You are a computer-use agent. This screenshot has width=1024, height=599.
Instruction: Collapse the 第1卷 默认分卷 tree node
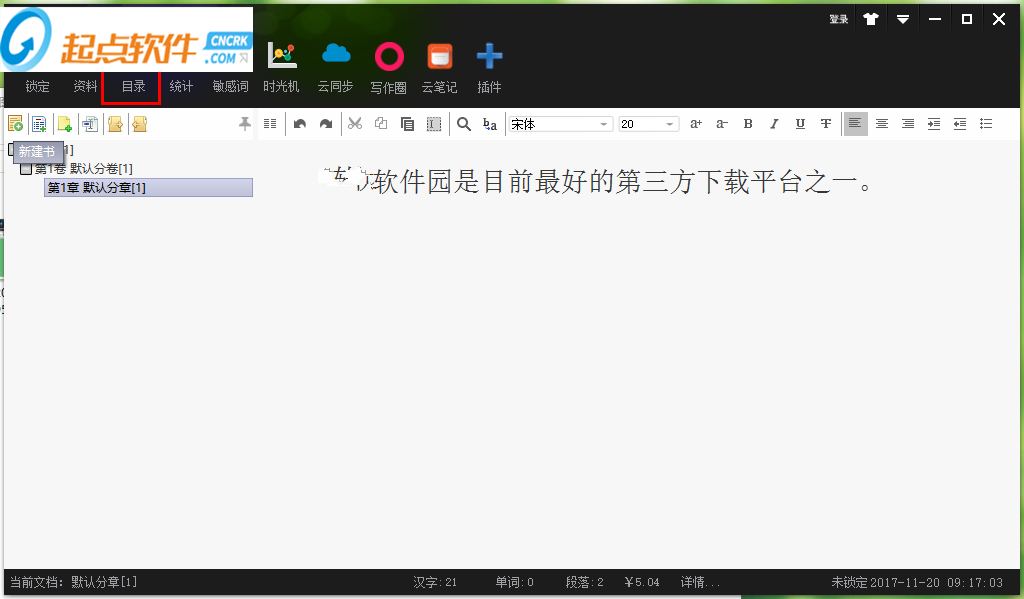26,169
